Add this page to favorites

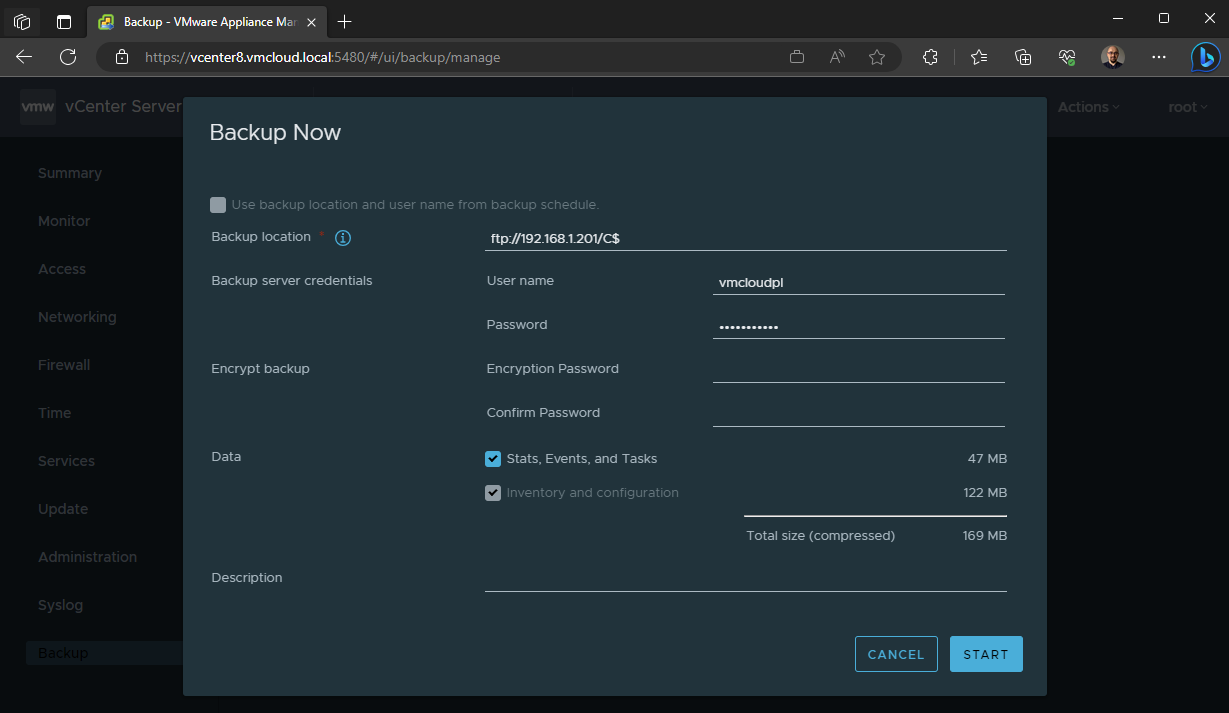pyautogui.click(x=877, y=57)
